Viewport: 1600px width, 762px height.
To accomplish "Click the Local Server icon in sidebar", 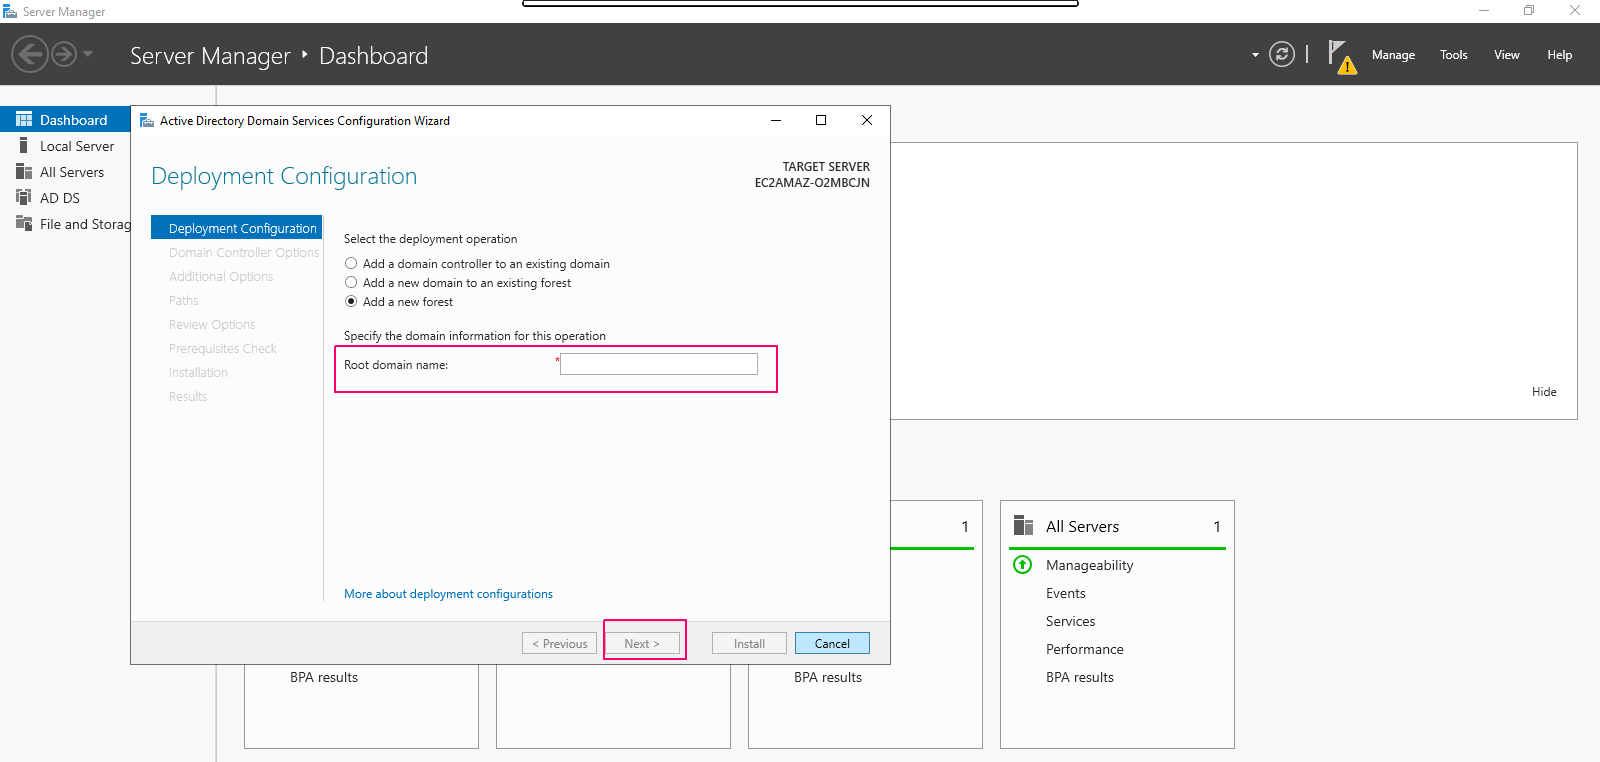I will pyautogui.click(x=24, y=145).
